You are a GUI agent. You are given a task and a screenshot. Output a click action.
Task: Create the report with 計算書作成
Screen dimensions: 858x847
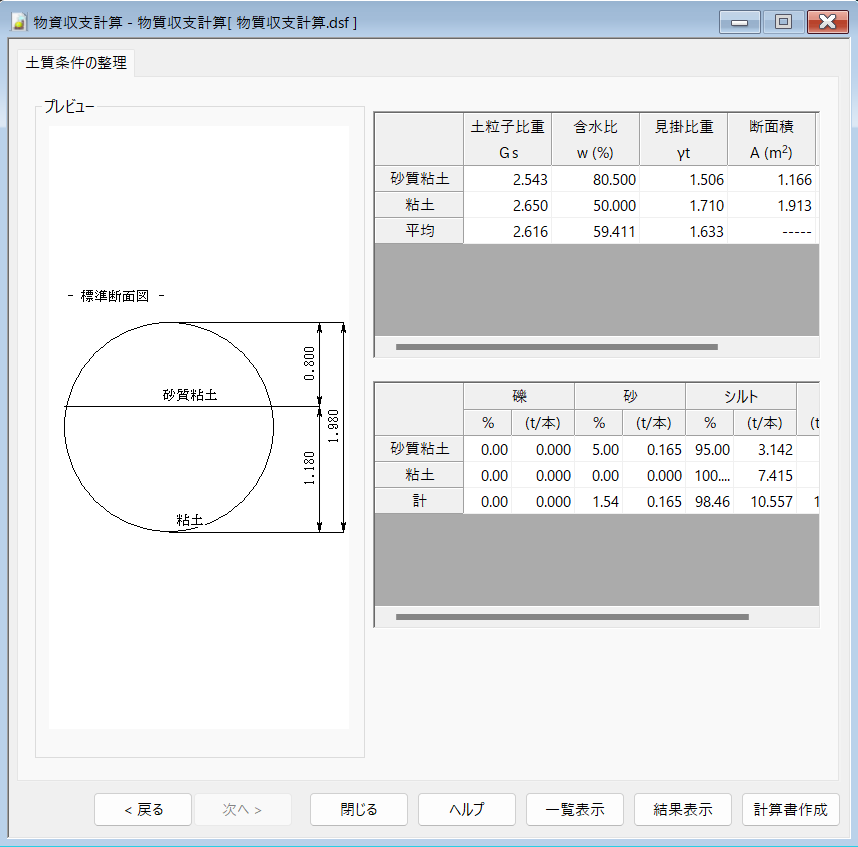click(791, 810)
